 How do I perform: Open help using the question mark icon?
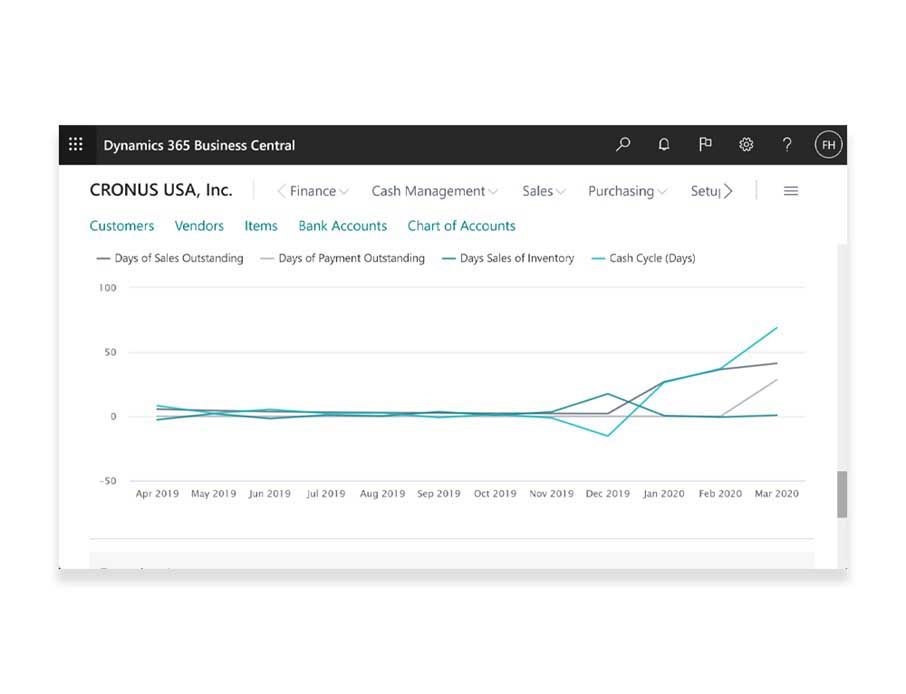coord(787,144)
